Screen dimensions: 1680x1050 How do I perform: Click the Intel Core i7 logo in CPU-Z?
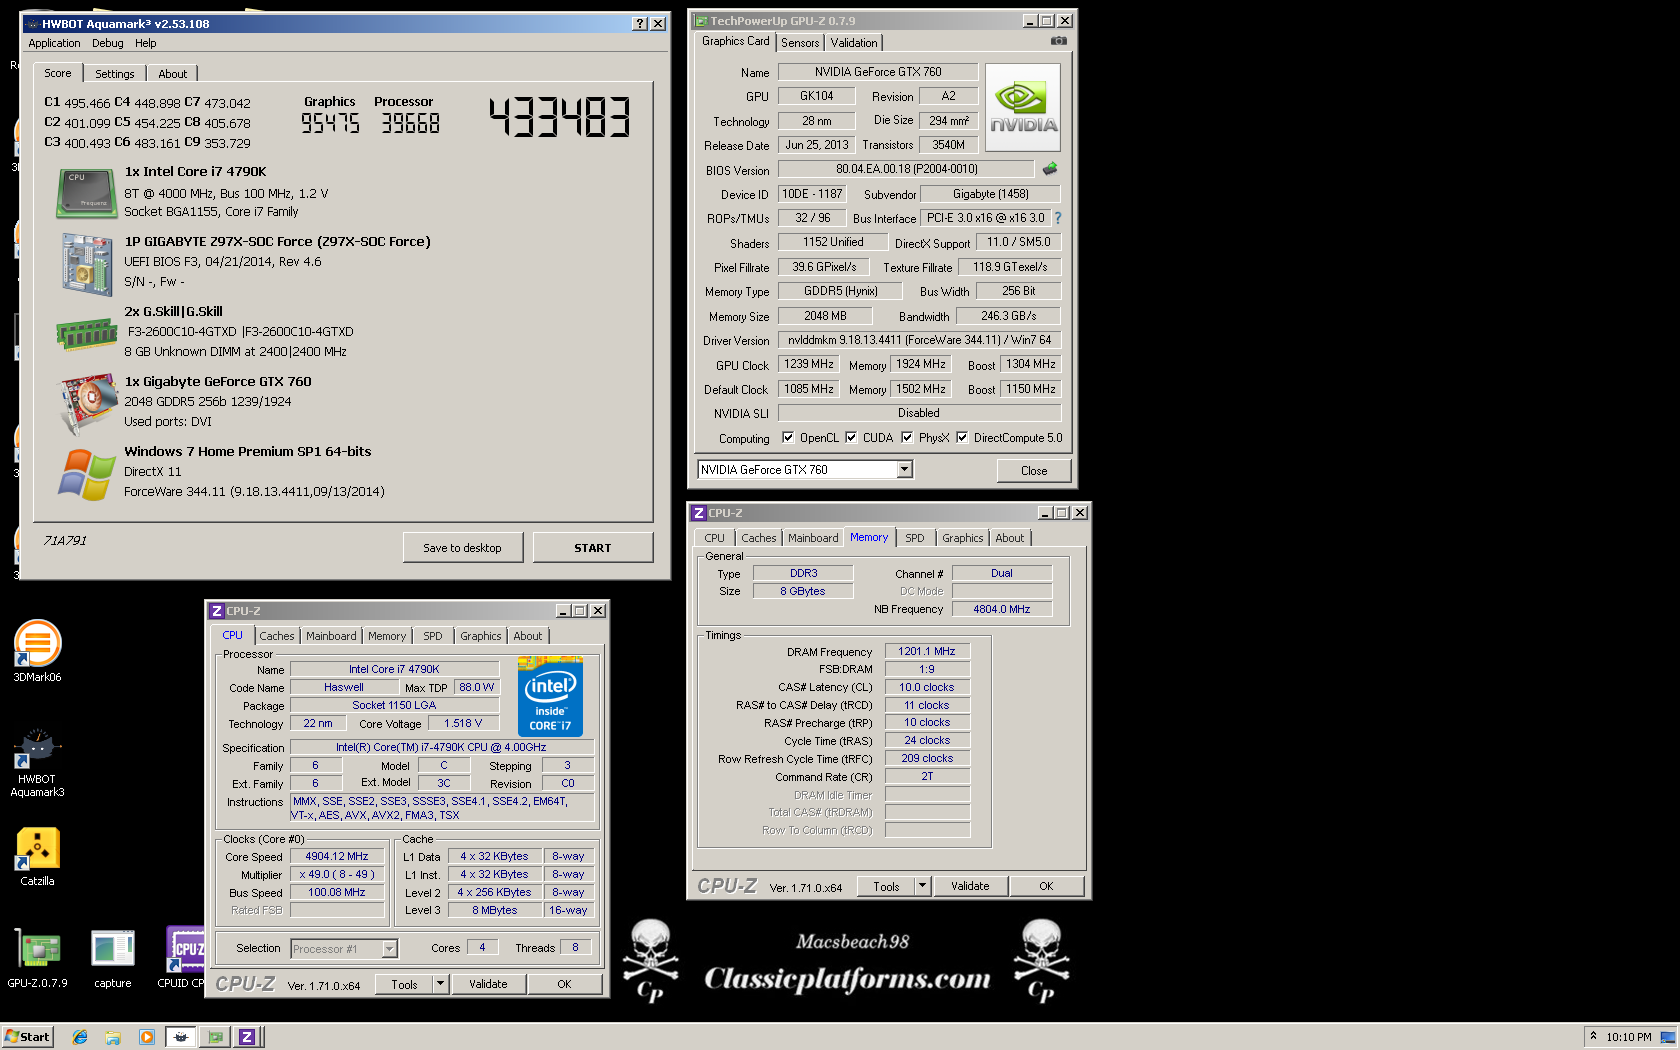tap(550, 696)
